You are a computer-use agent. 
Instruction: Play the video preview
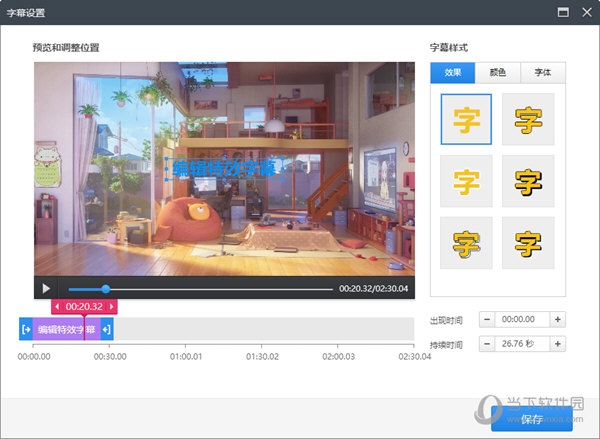click(x=46, y=288)
